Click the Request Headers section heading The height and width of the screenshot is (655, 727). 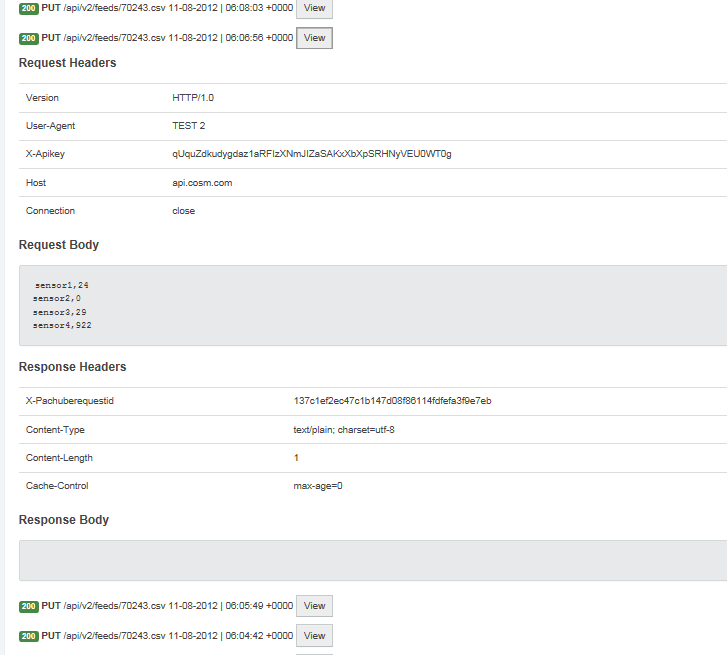click(x=67, y=63)
